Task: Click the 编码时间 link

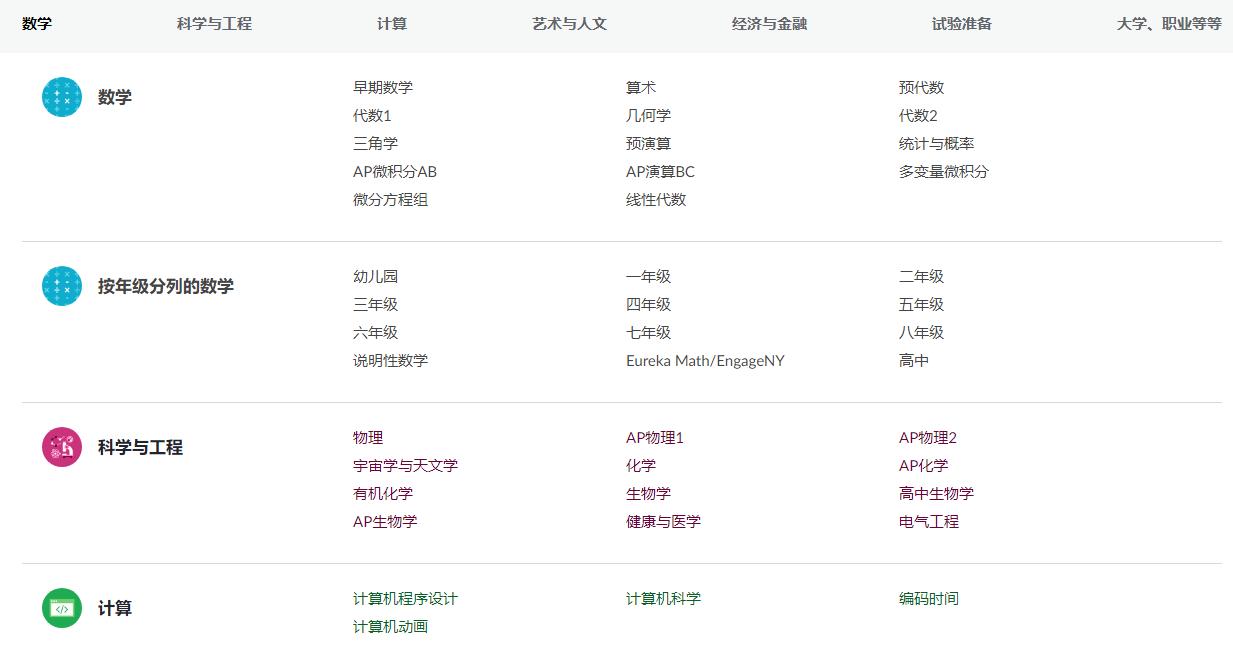Action: (x=928, y=598)
